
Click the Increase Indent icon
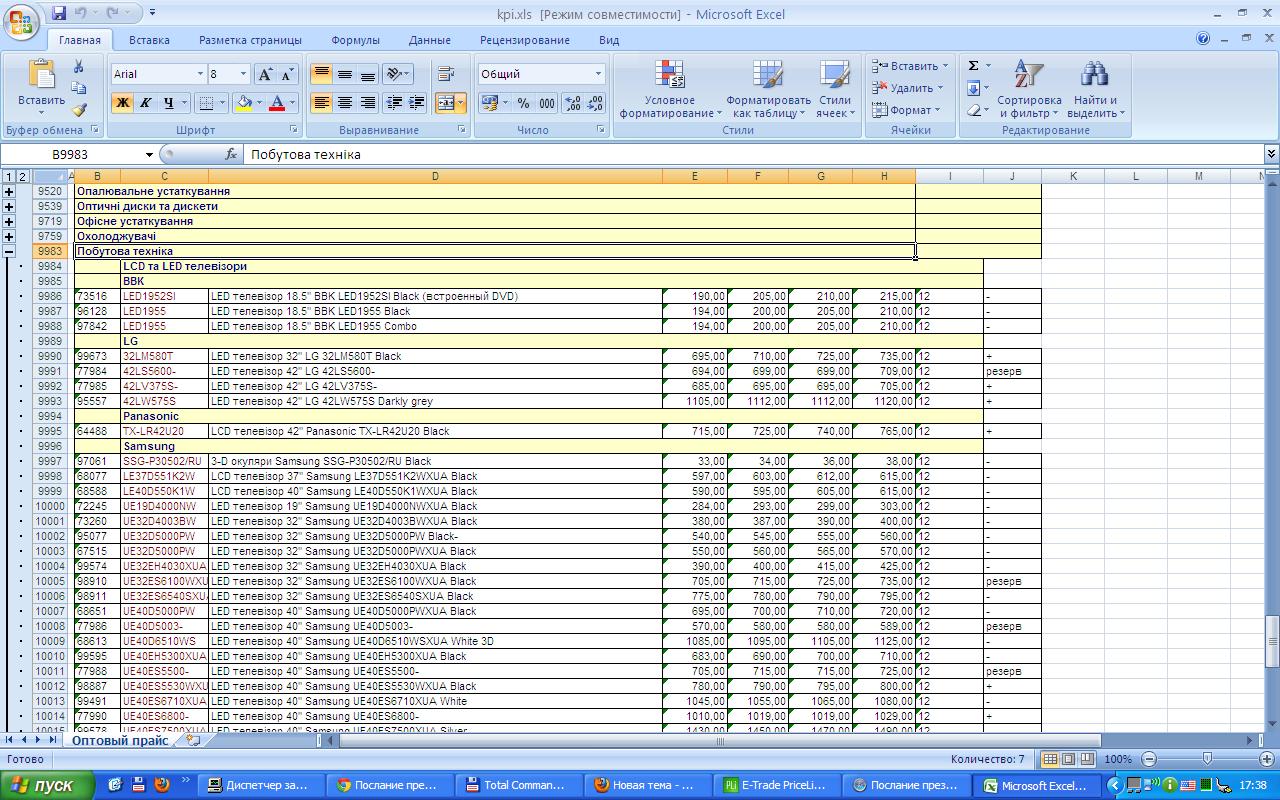click(x=417, y=103)
